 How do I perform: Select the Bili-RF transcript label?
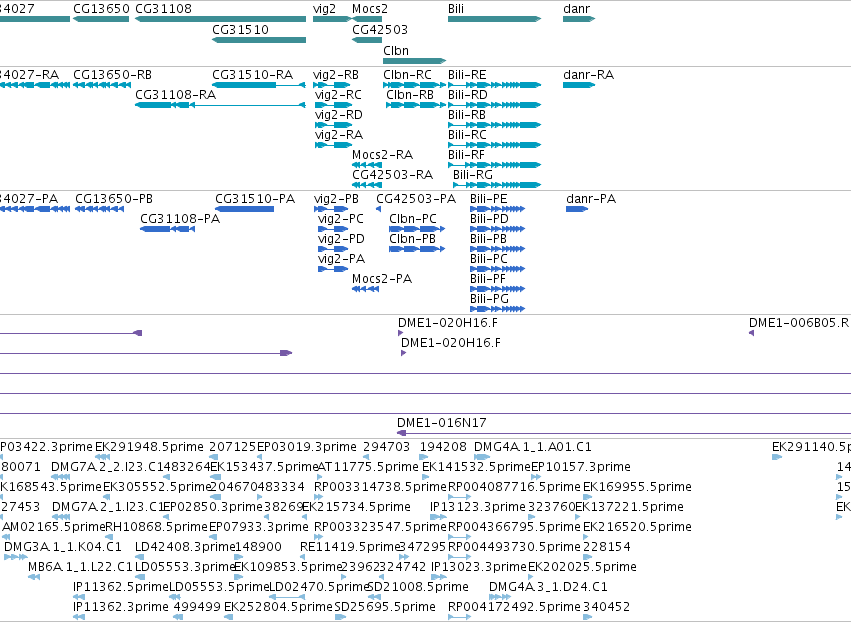tap(466, 155)
